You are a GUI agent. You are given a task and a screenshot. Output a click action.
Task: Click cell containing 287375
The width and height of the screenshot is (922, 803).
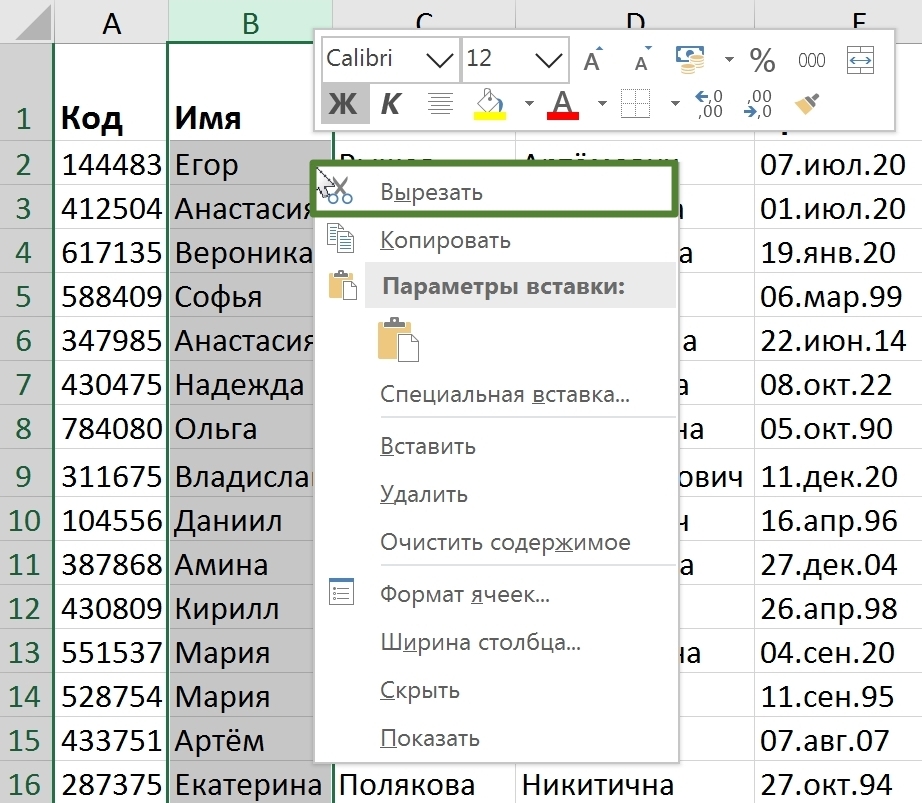(111, 784)
